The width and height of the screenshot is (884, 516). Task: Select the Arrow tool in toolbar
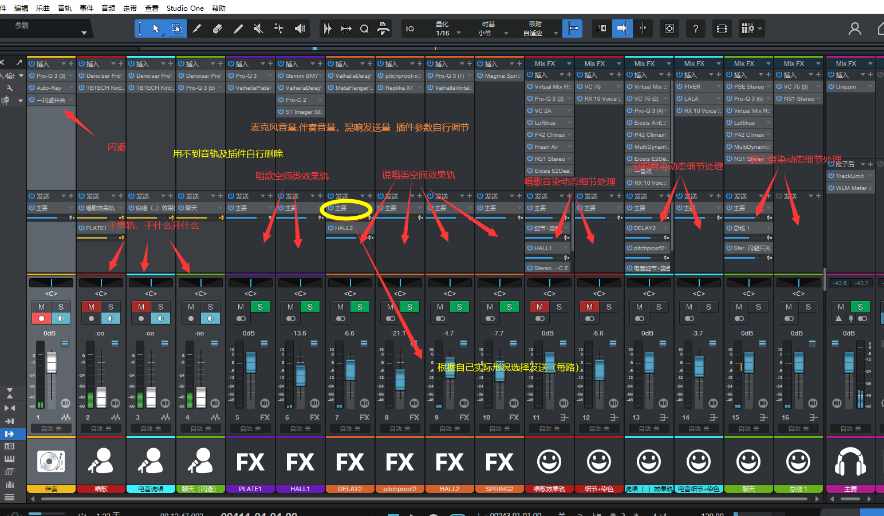click(156, 29)
